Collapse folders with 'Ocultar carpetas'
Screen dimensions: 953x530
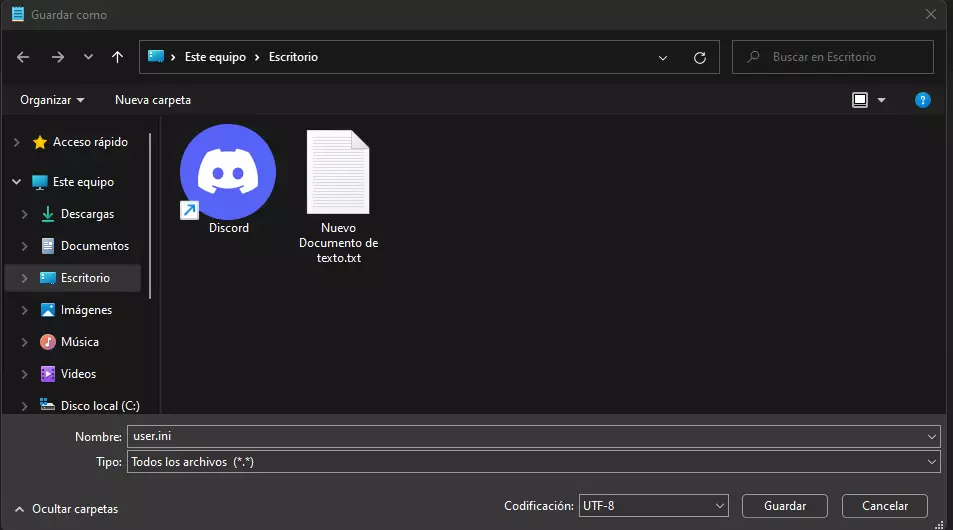[66, 509]
